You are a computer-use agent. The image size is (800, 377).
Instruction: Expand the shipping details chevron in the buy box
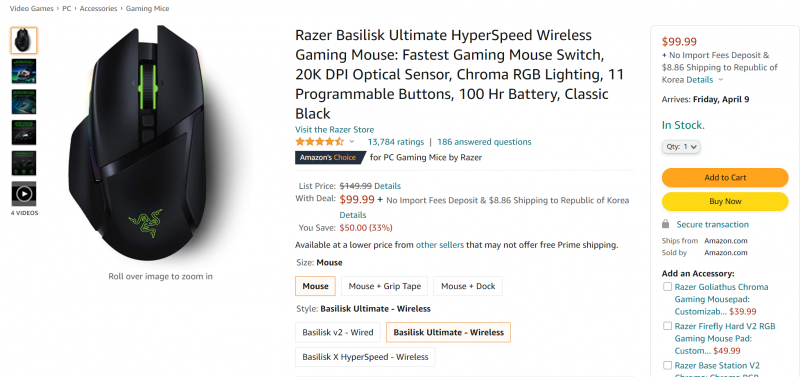(720, 80)
